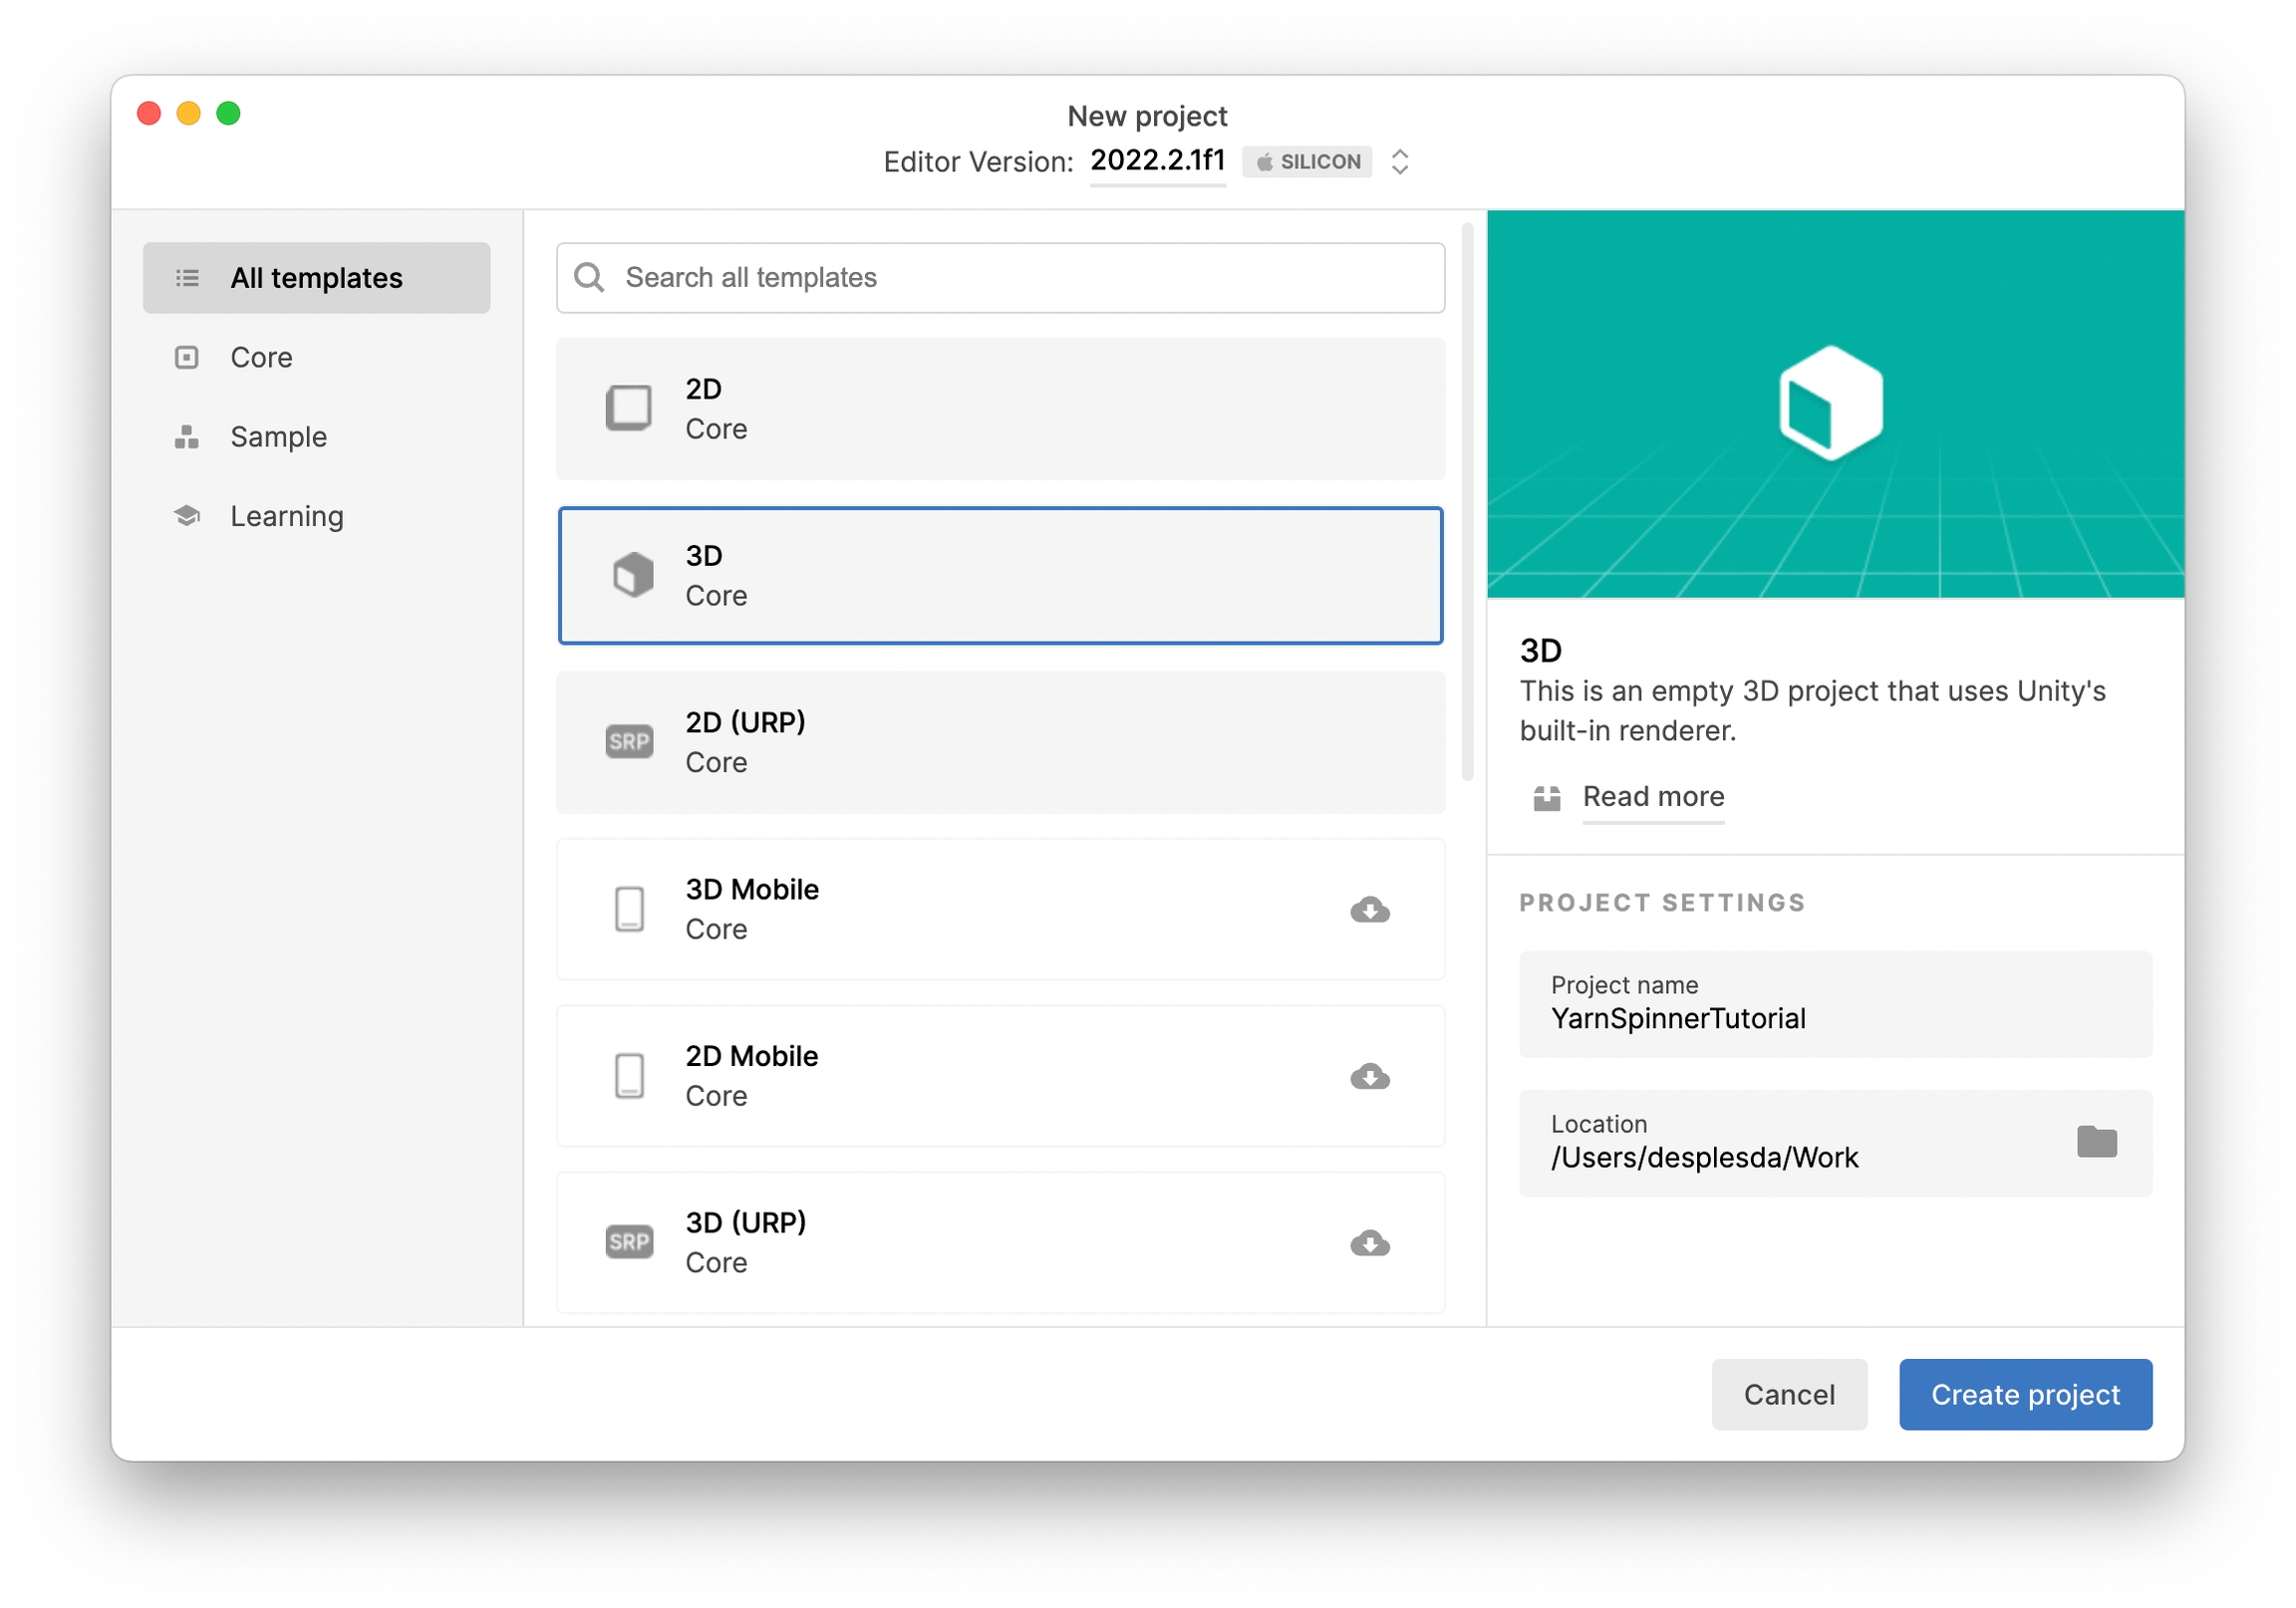Click the Read more package icon
The width and height of the screenshot is (2296, 1608).
click(1546, 797)
